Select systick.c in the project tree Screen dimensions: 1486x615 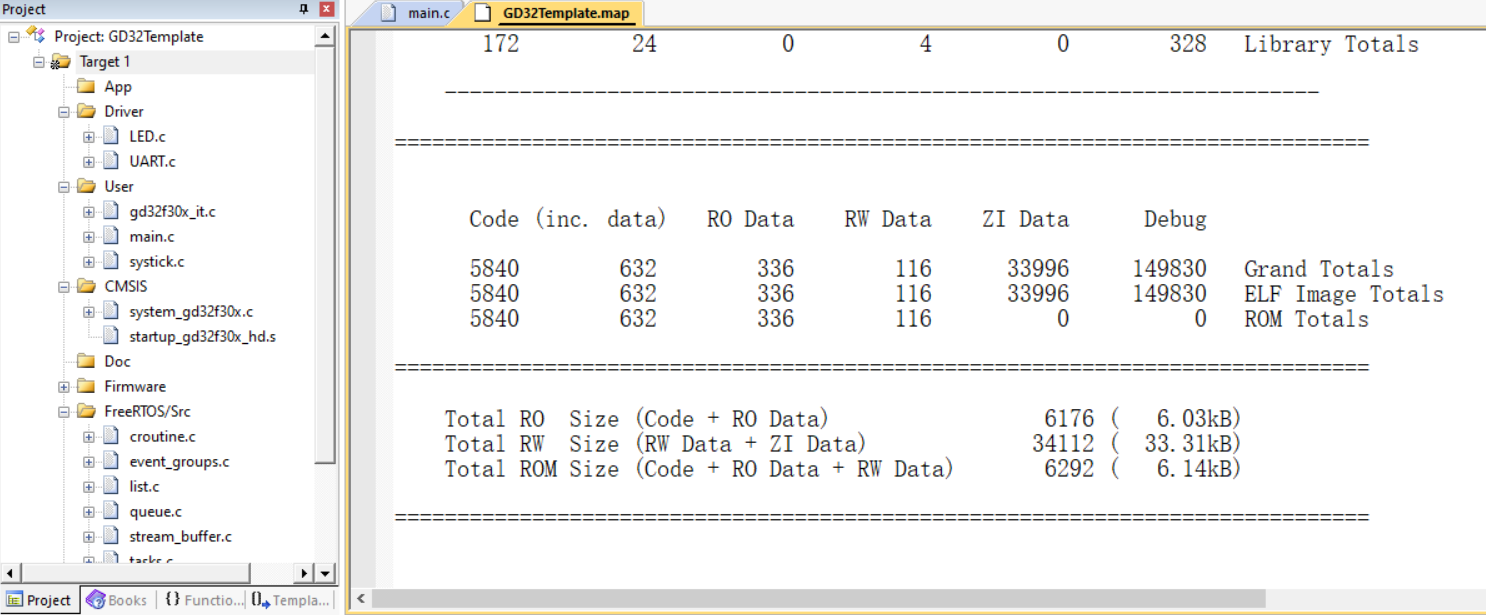click(x=157, y=261)
